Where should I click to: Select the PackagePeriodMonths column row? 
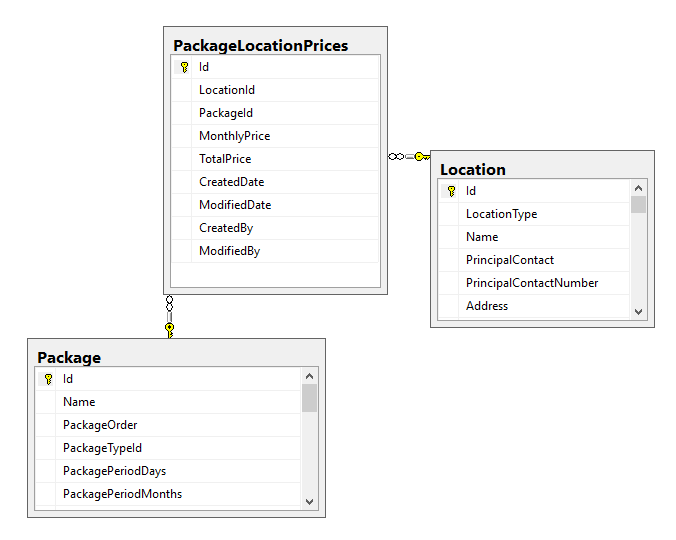tap(168, 494)
